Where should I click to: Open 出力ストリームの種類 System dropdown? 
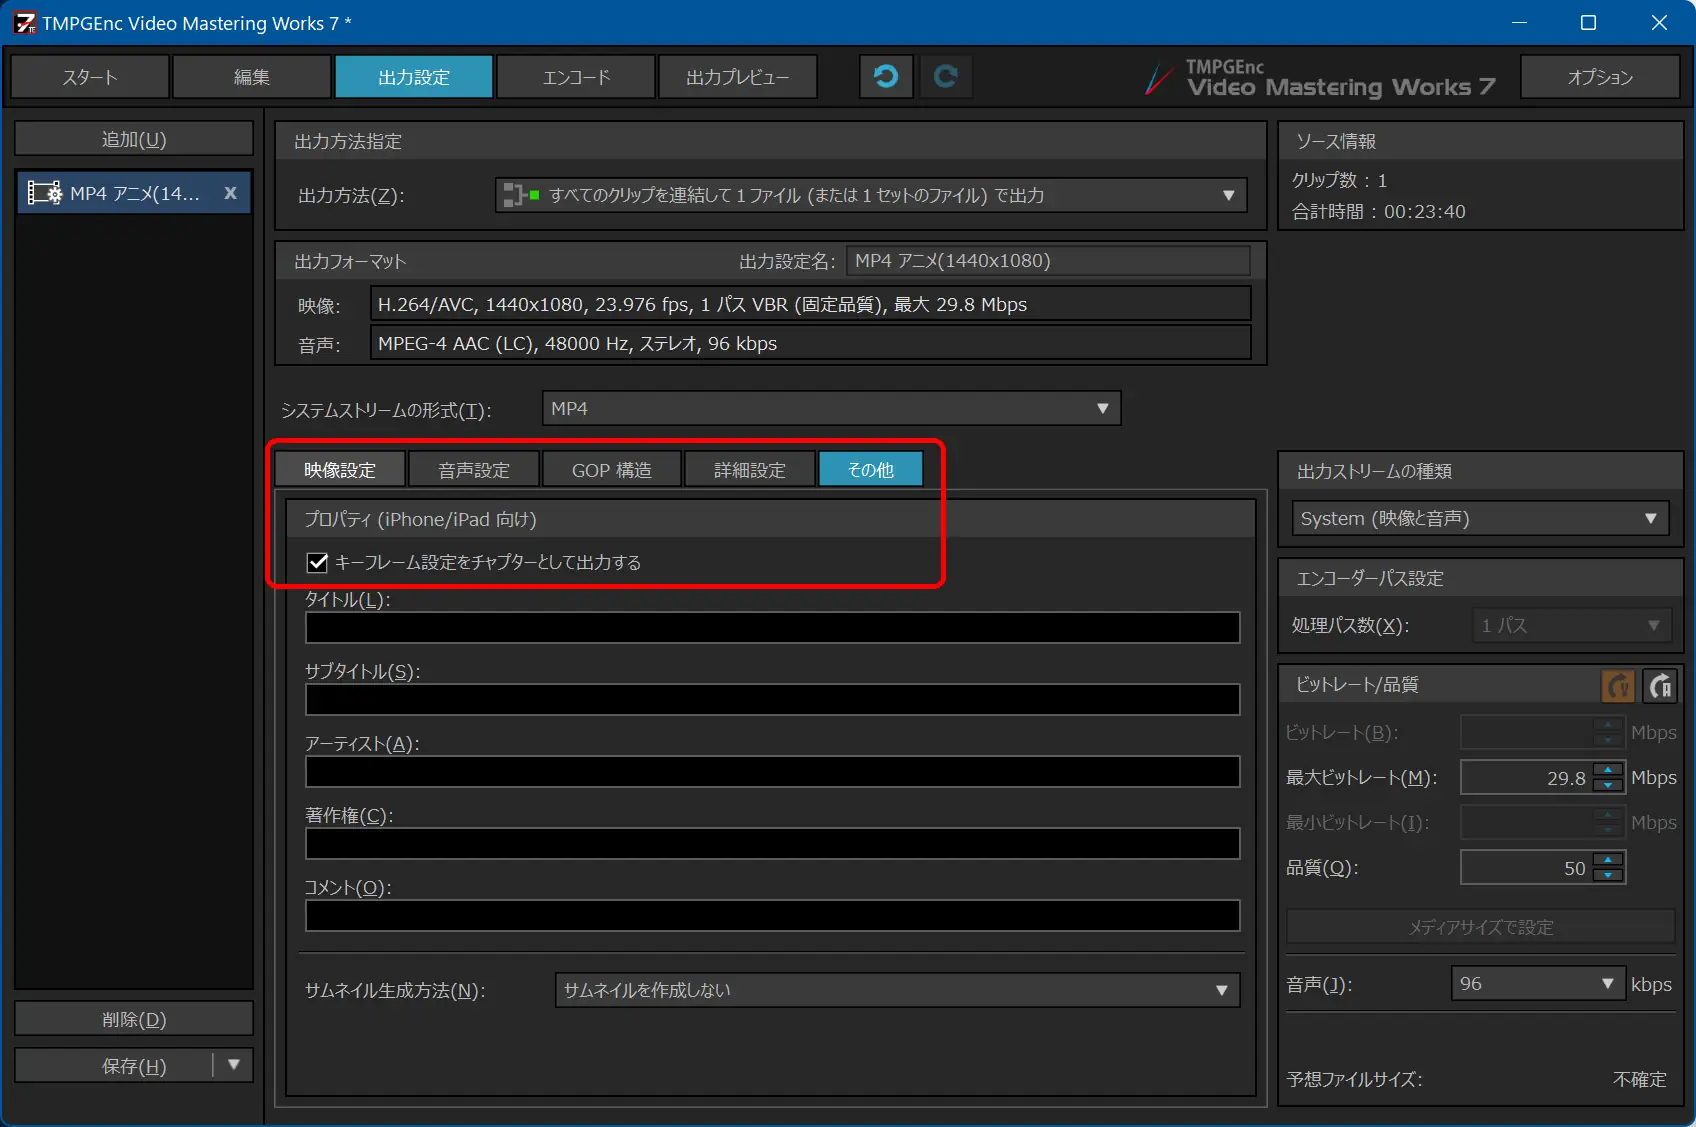[x=1480, y=518]
